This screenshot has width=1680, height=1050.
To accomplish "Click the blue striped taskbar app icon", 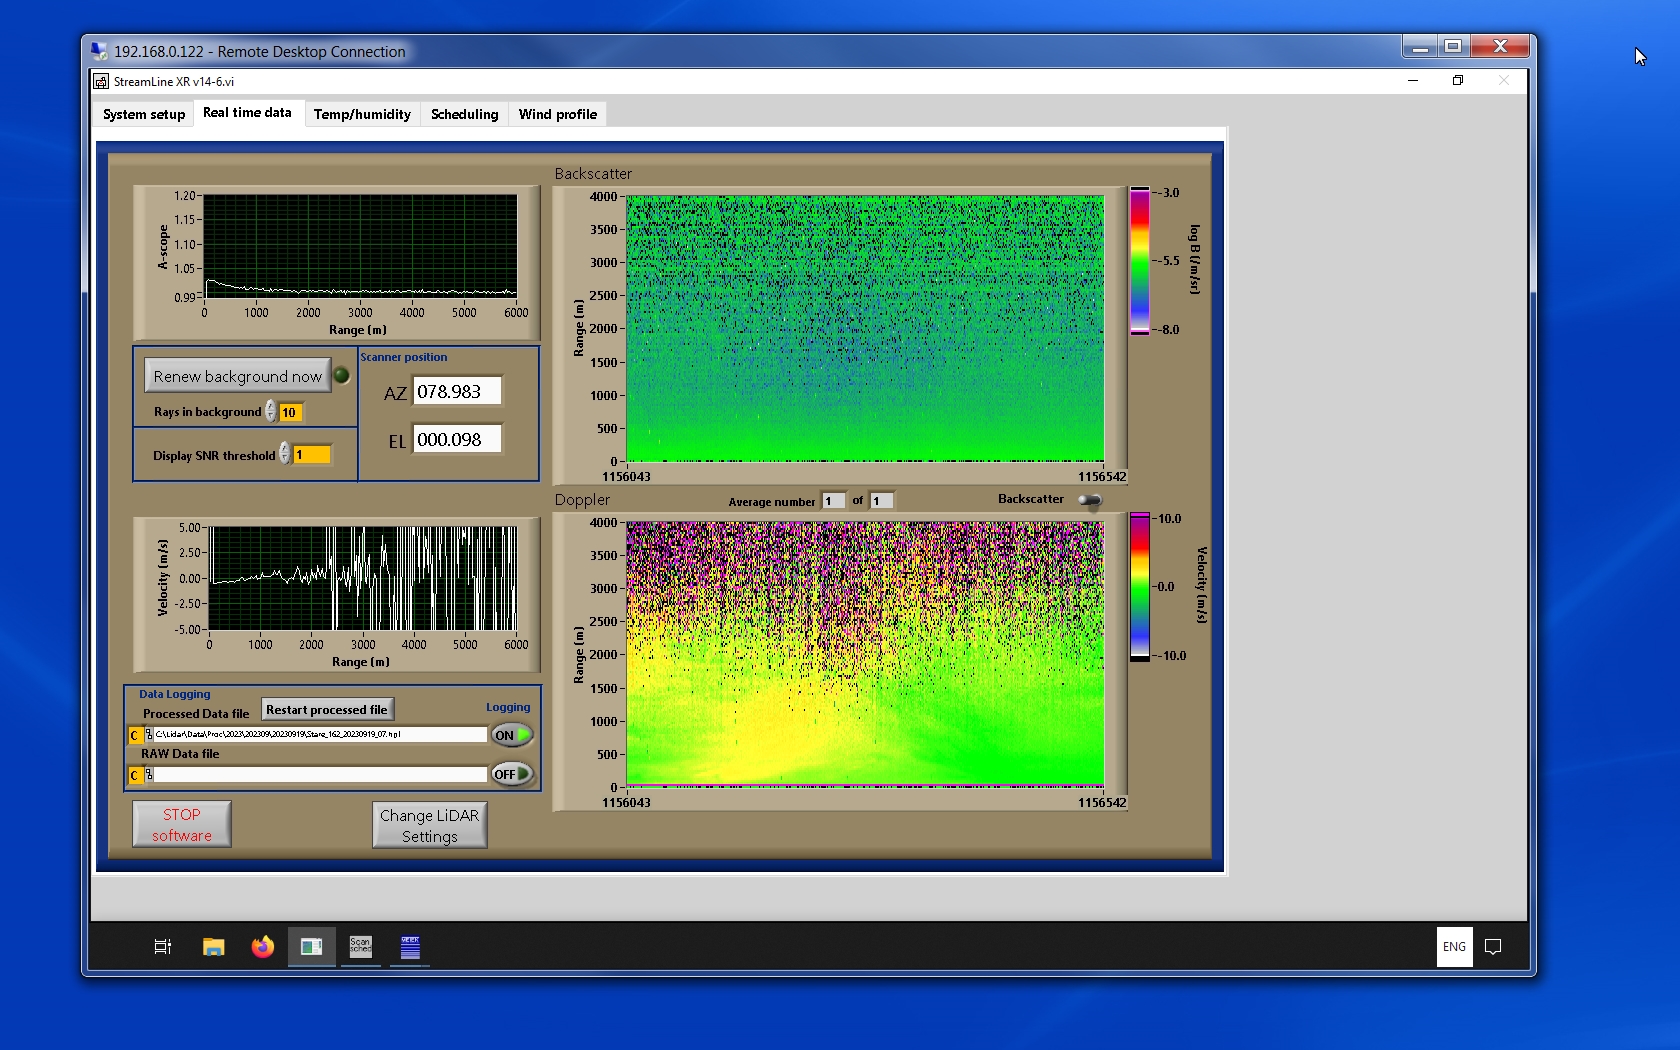I will 410,947.
